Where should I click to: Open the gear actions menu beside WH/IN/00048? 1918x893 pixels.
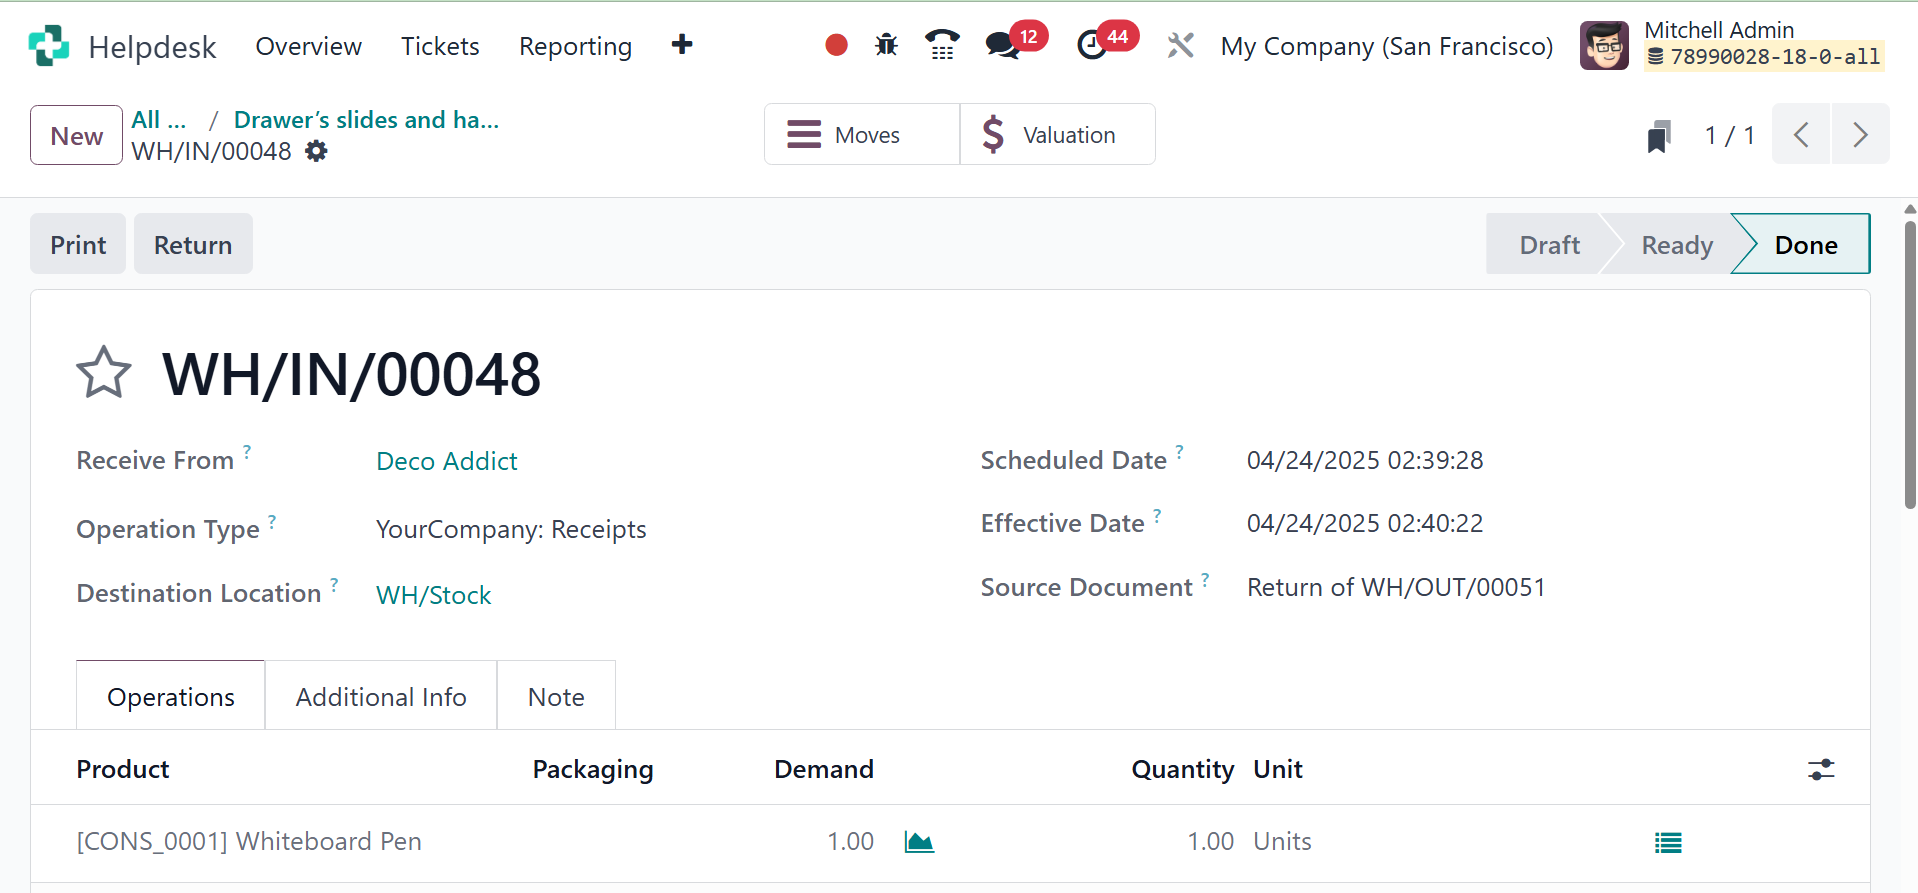click(x=316, y=151)
